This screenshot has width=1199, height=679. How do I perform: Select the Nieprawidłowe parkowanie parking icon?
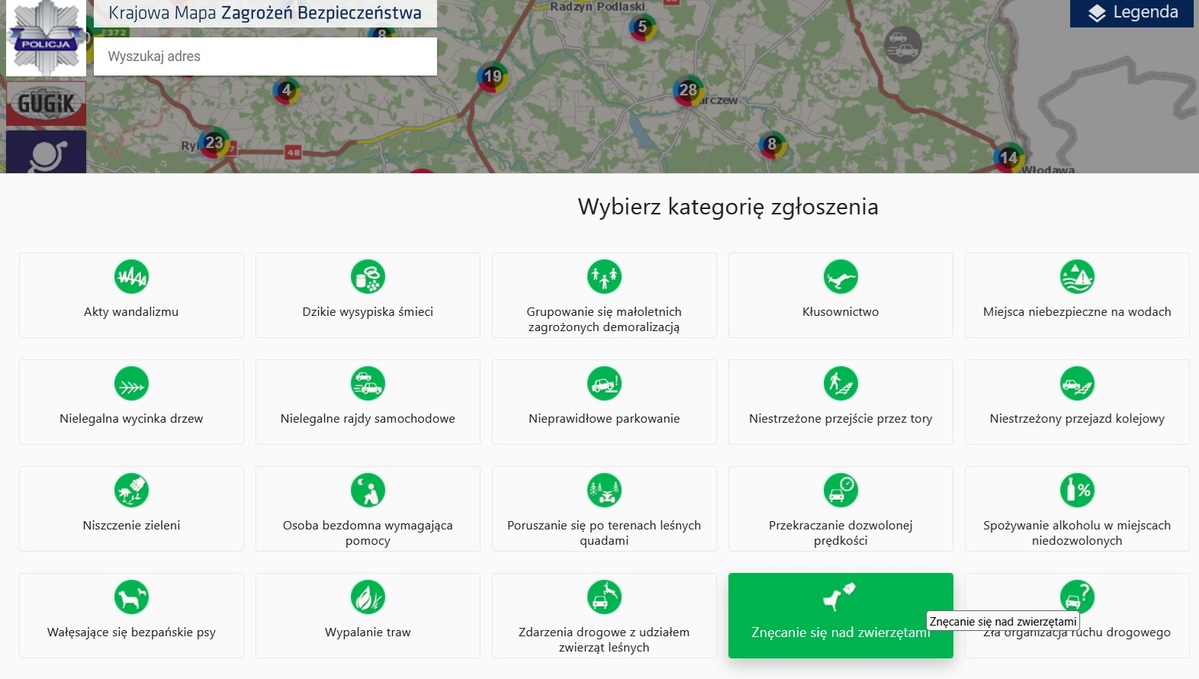[x=604, y=383]
